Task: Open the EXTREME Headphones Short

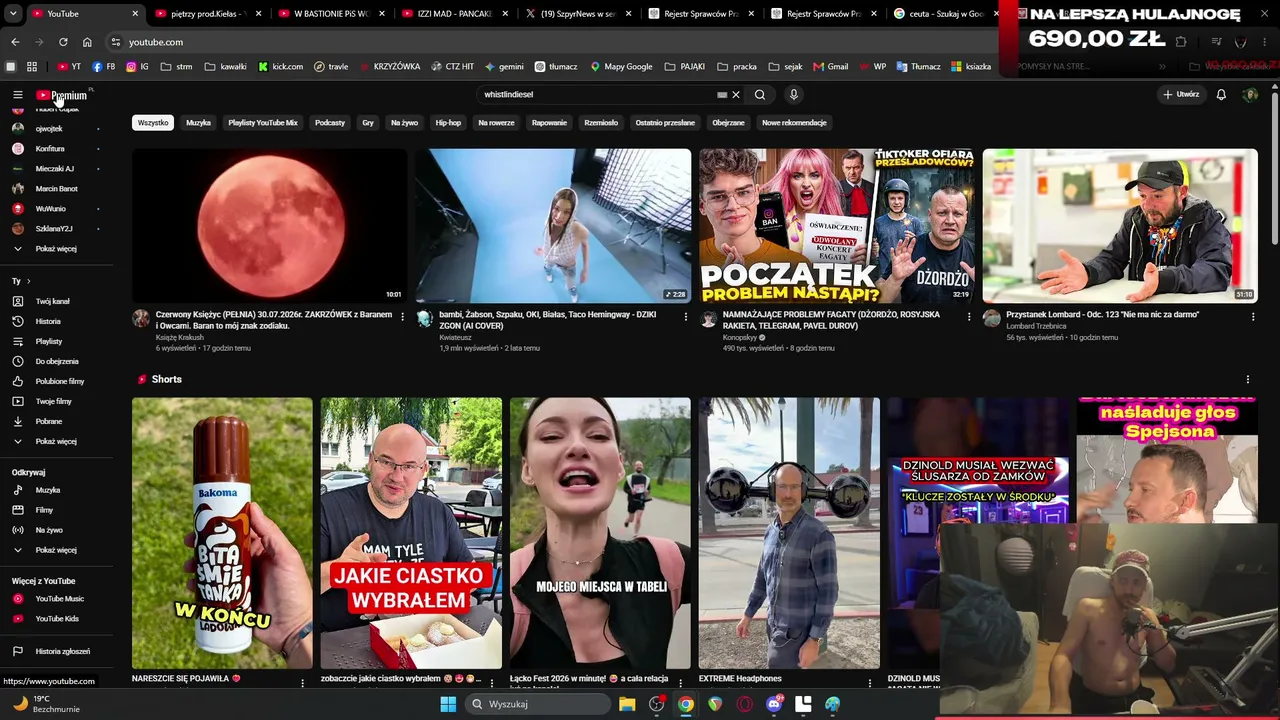Action: (x=790, y=533)
